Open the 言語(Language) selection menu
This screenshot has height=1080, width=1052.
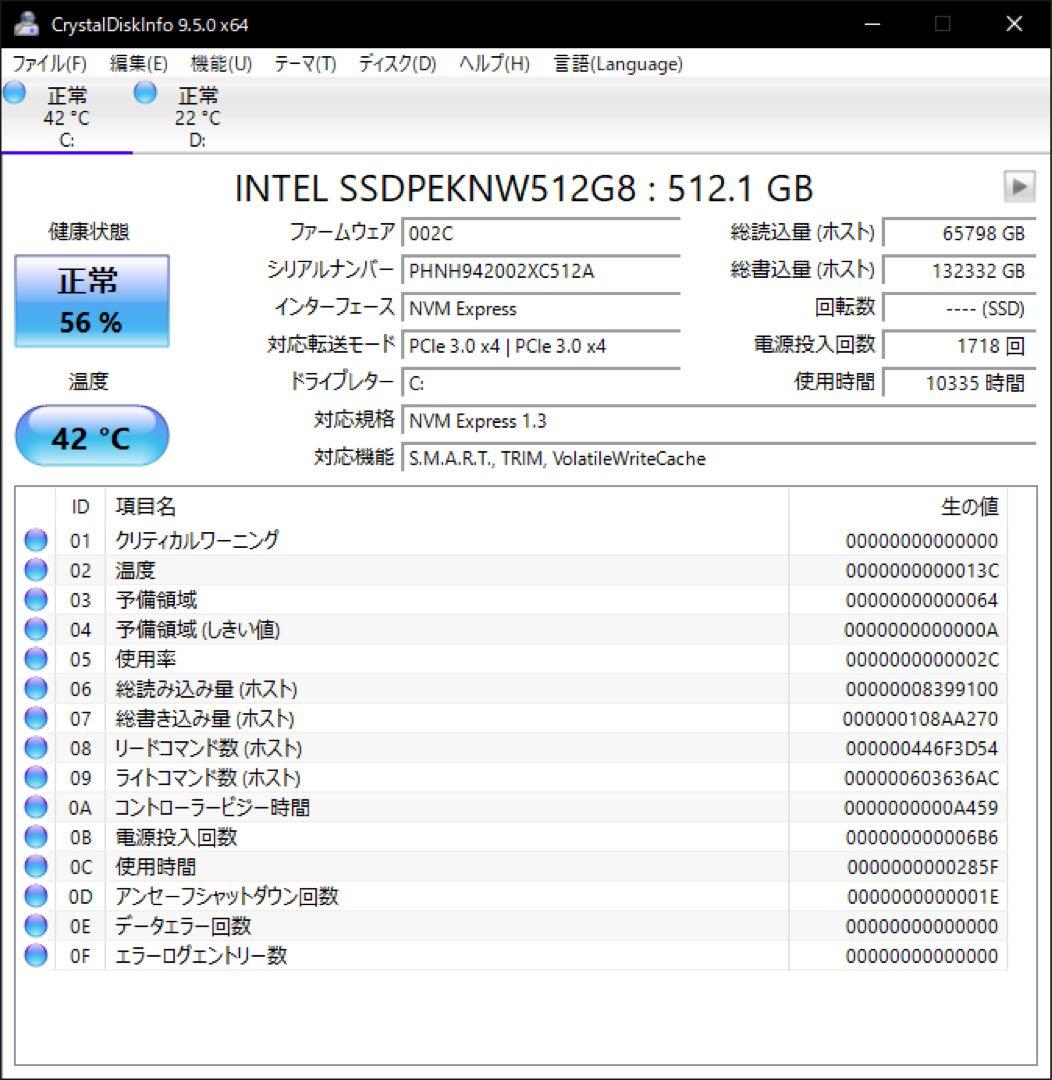(616, 63)
